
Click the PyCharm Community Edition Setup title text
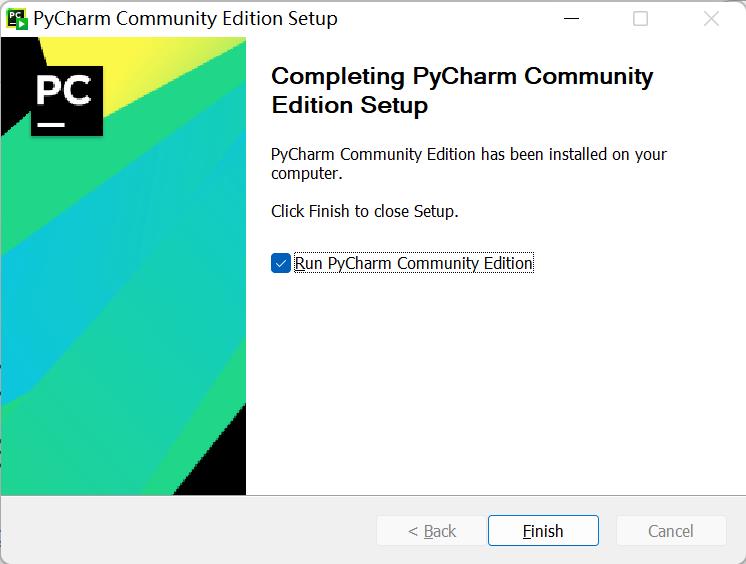click(x=186, y=19)
